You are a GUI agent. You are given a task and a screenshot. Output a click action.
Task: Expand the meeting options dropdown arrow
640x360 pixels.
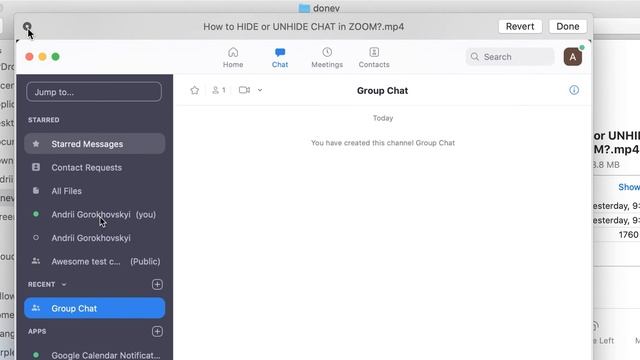click(x=260, y=90)
